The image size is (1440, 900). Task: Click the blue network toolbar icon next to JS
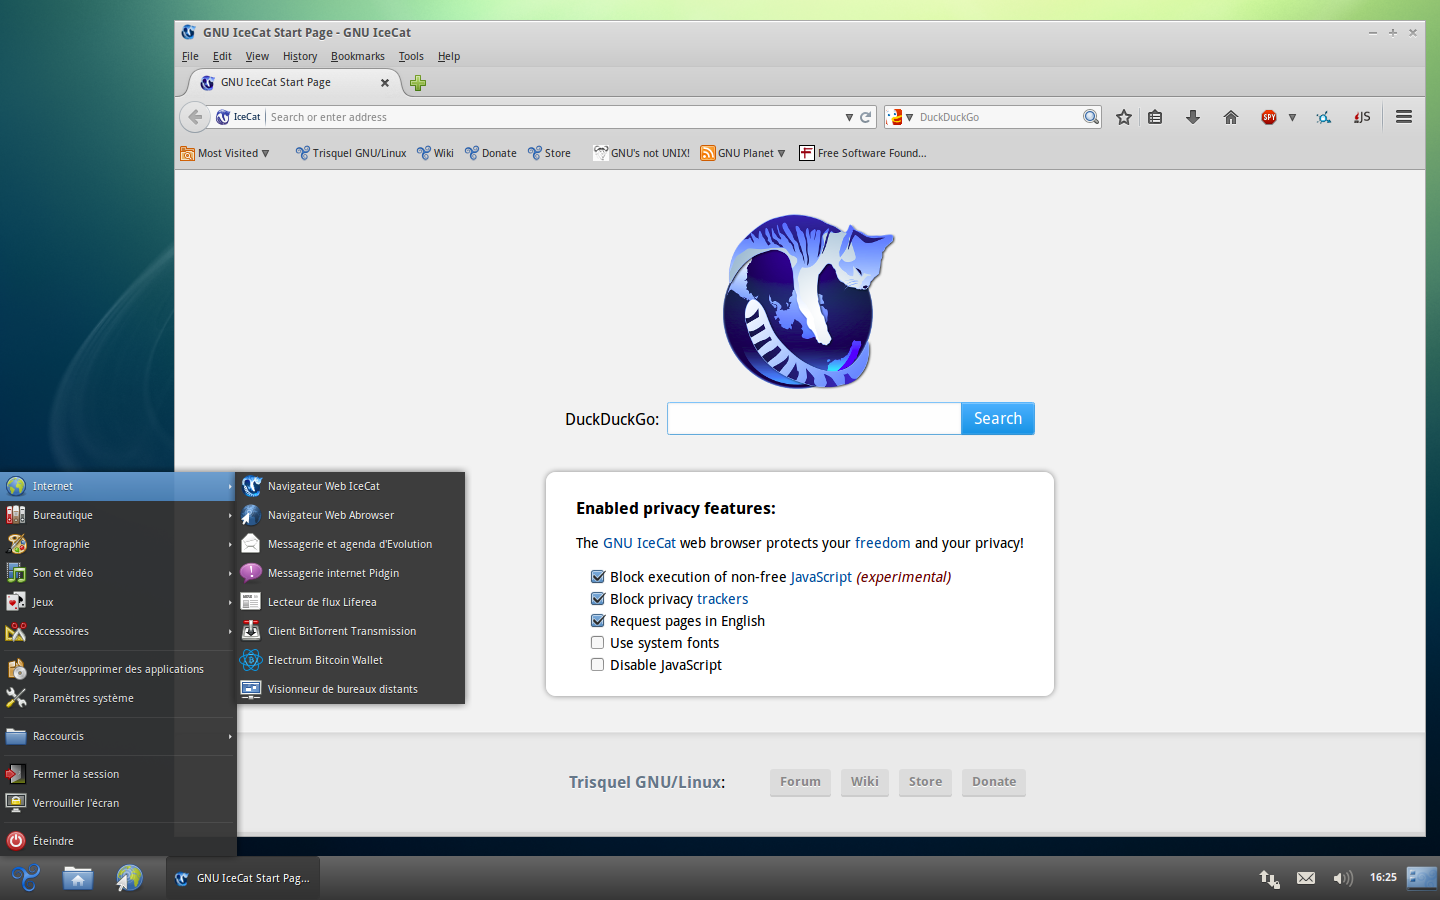click(x=1324, y=117)
